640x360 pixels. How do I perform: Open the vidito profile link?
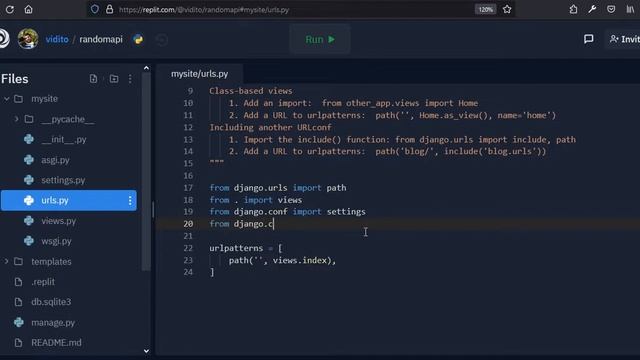coord(57,39)
